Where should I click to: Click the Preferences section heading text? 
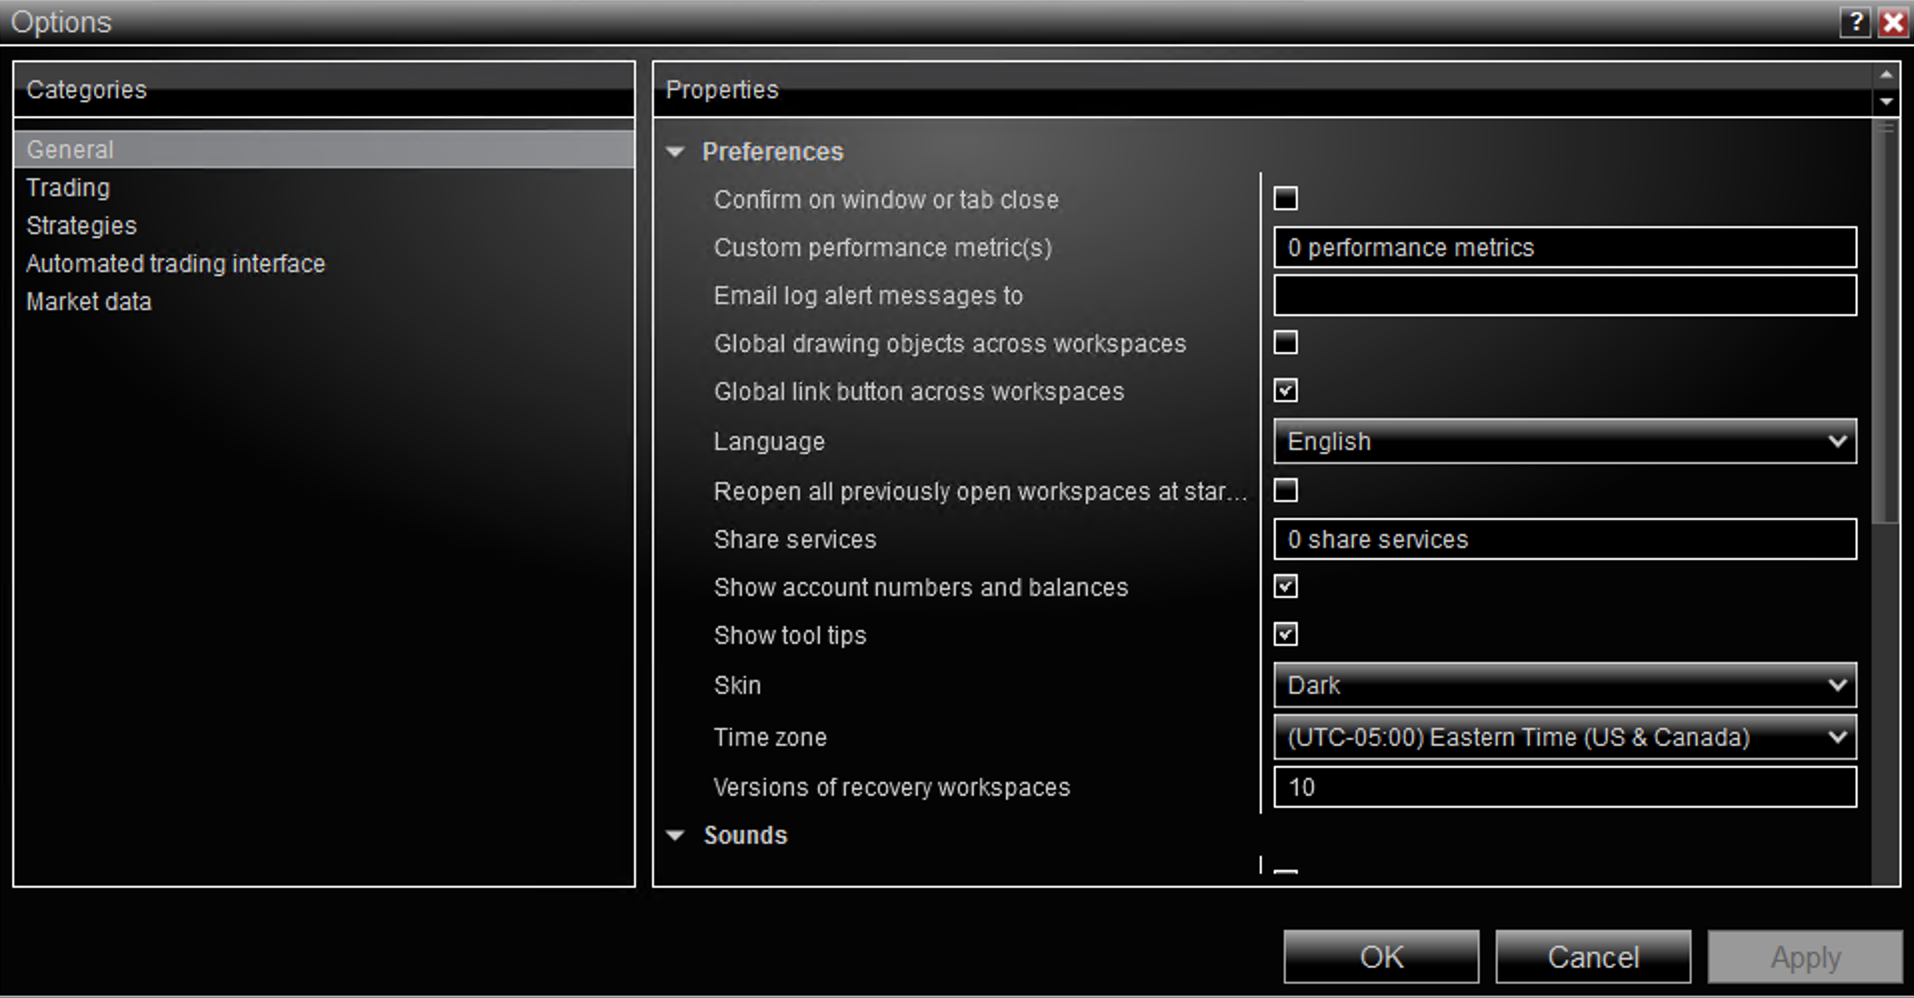pos(773,151)
